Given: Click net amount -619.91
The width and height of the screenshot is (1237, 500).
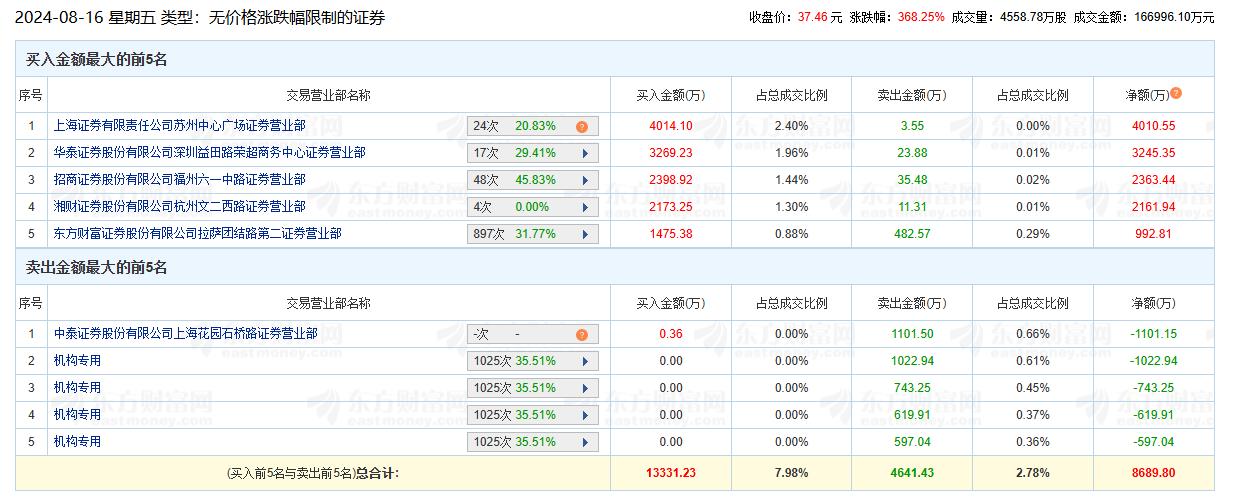Looking at the screenshot, I should (x=1153, y=415).
